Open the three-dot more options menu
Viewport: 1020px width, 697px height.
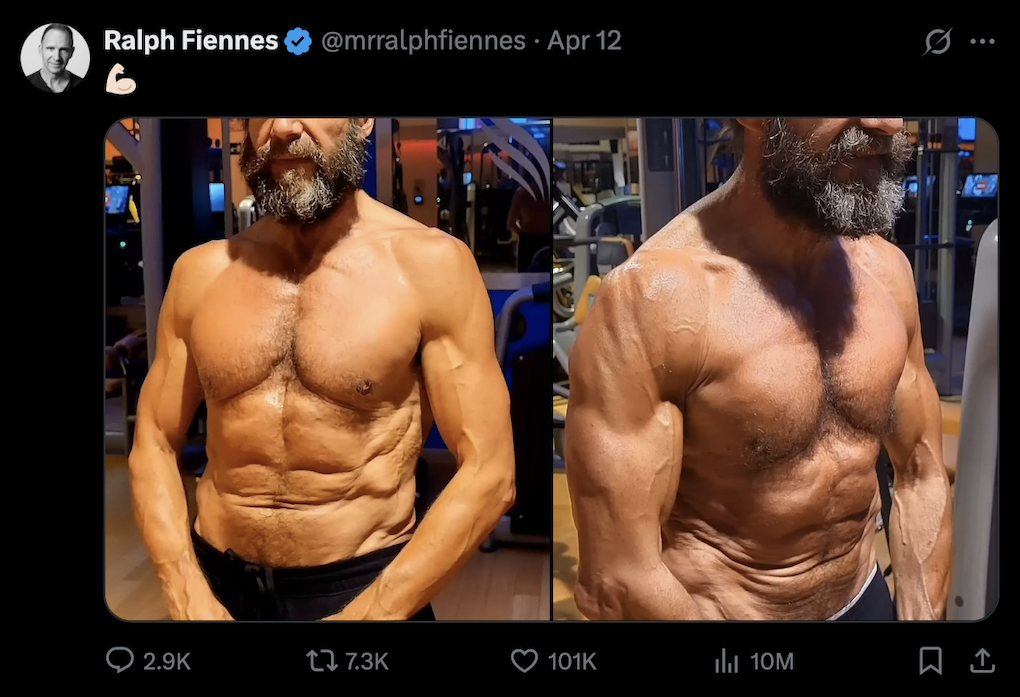coord(983,41)
